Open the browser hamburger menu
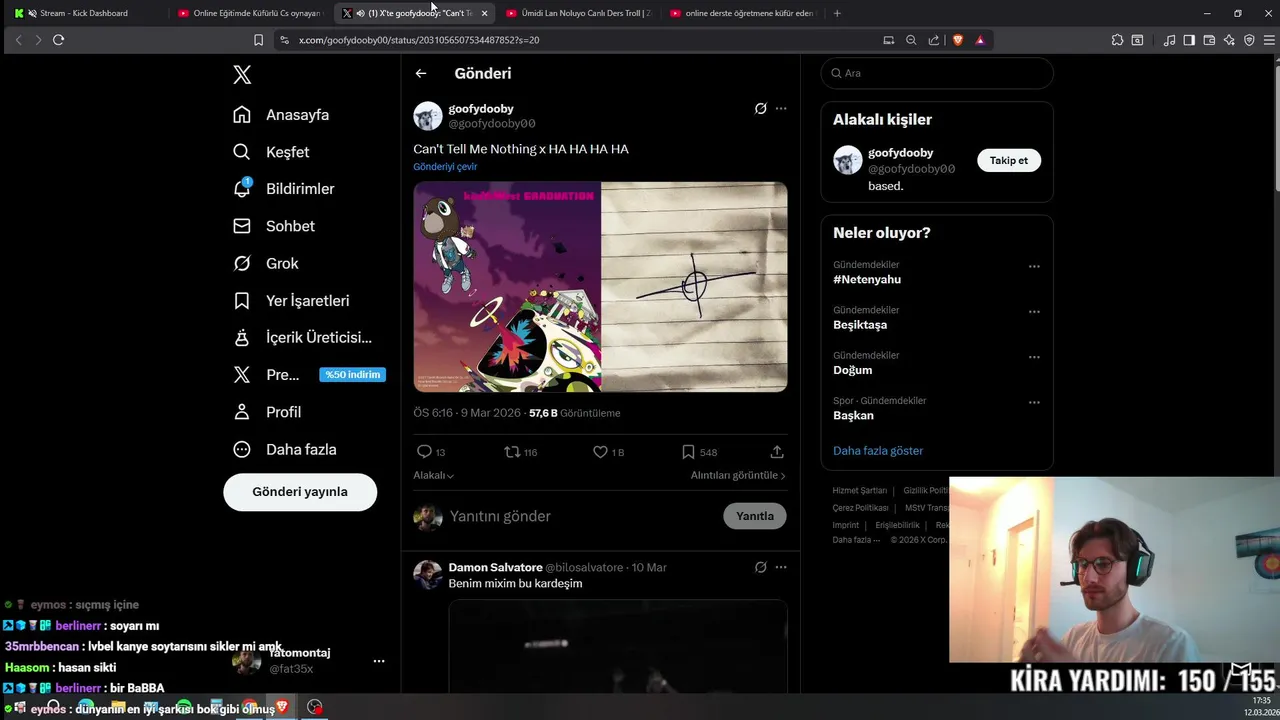The image size is (1280, 720). point(1267,40)
